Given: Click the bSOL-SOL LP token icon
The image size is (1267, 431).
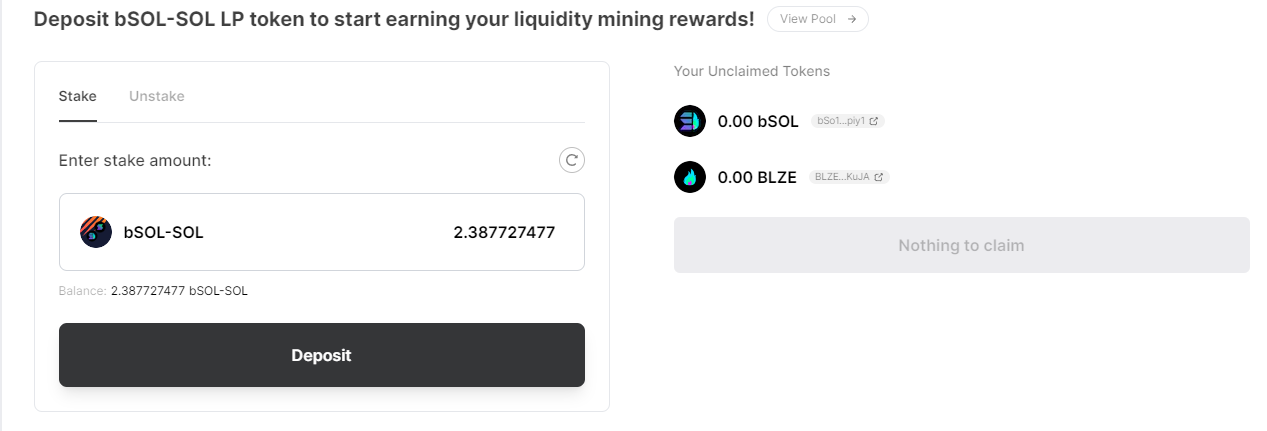Looking at the screenshot, I should click(x=96, y=232).
